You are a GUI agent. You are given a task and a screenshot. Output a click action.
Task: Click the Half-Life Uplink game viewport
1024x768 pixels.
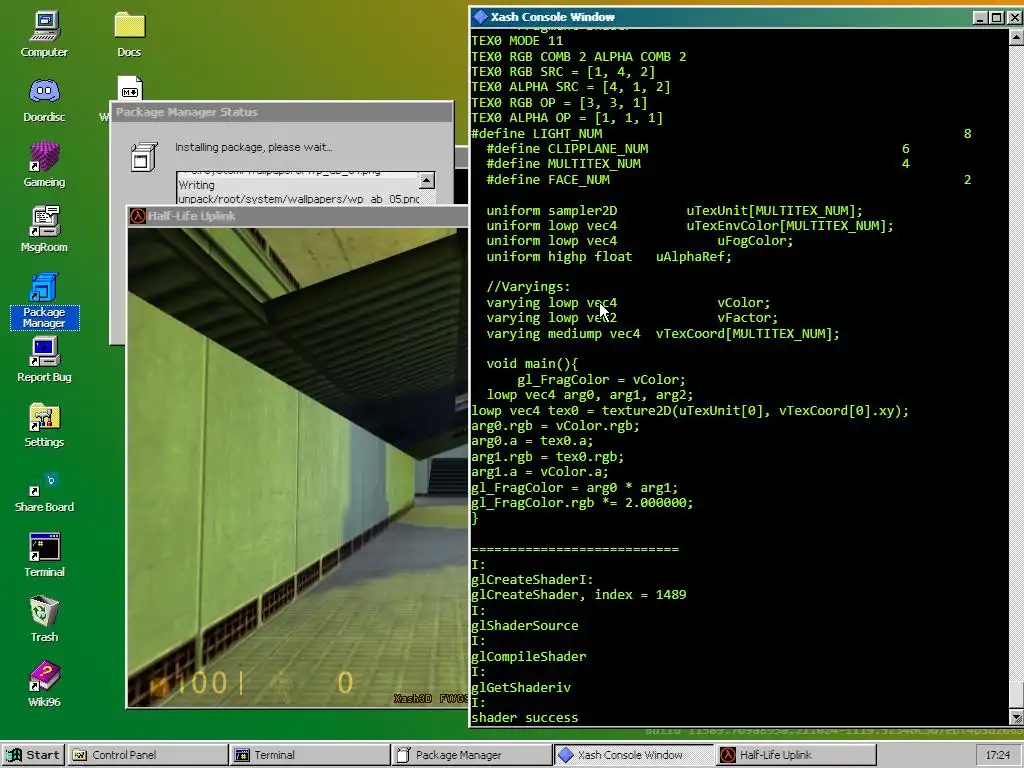point(298,467)
